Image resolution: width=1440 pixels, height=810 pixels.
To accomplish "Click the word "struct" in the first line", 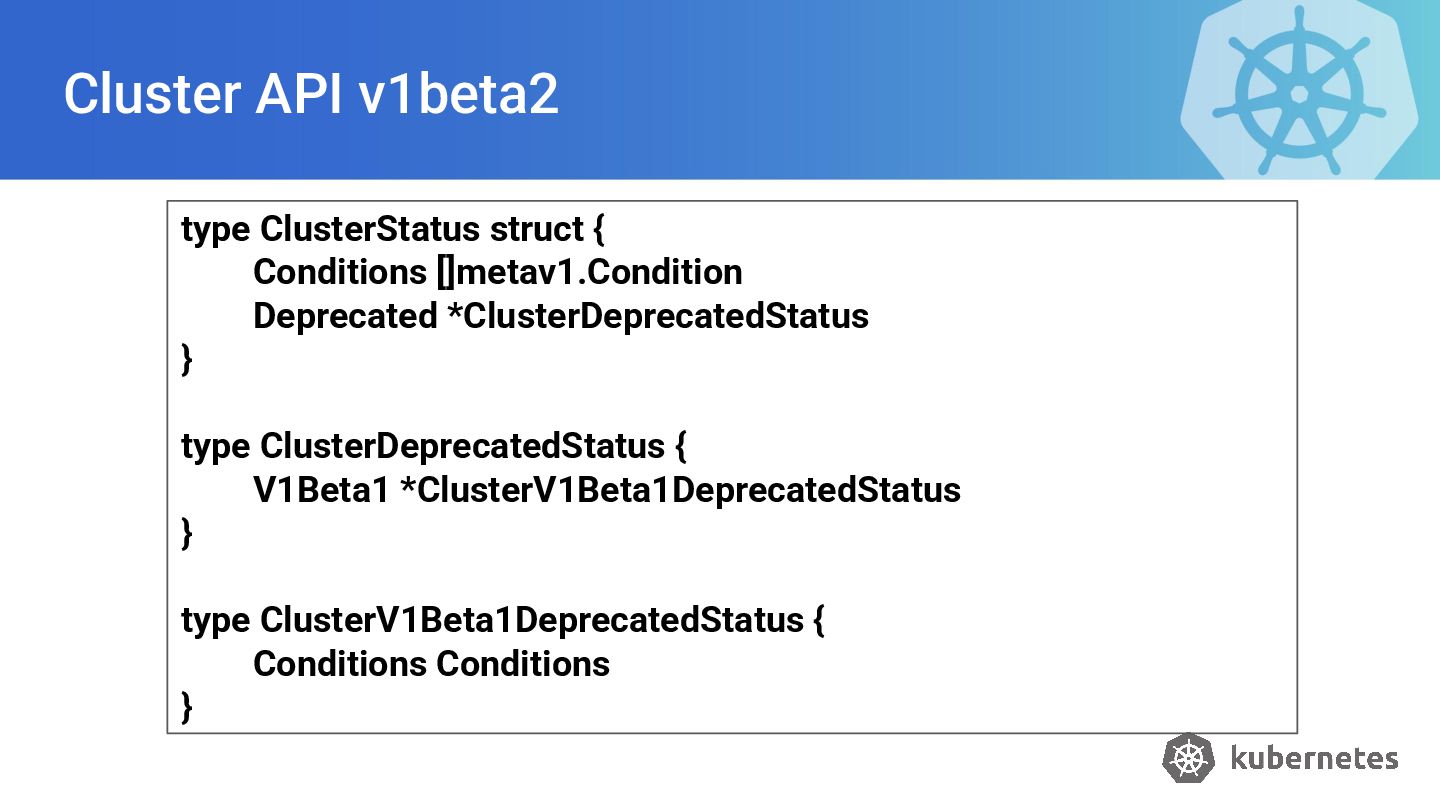I will [x=536, y=229].
